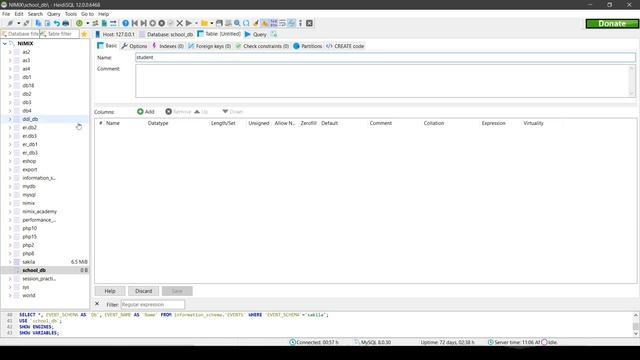Click the save floppy disk icon
640x360 pixels.
tap(220, 23)
